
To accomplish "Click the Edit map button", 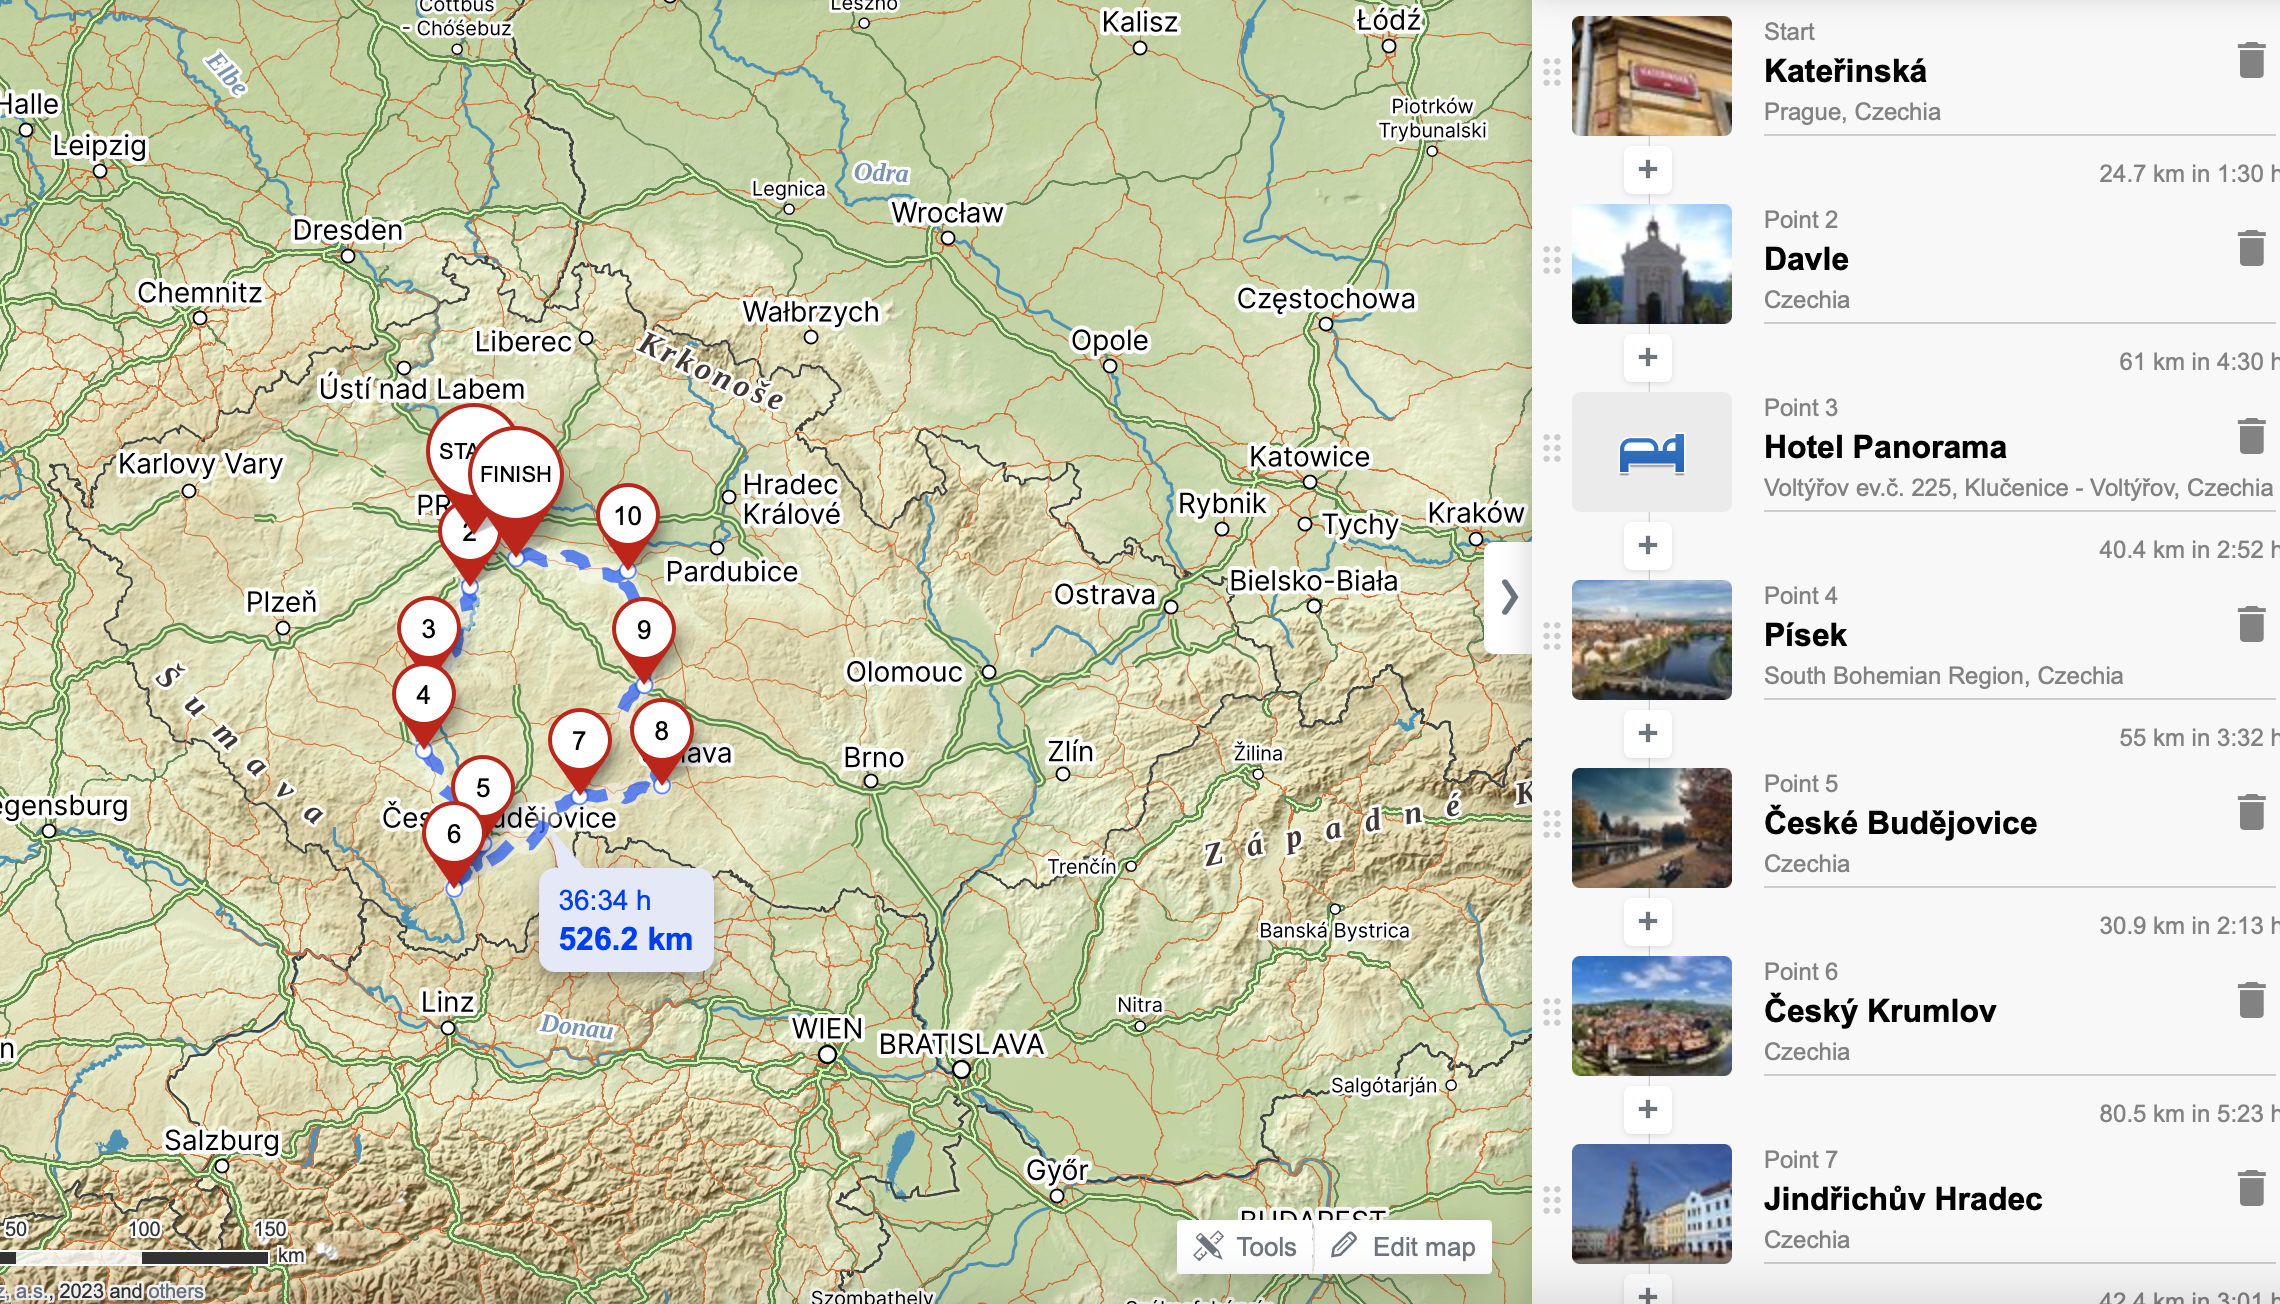I will pyautogui.click(x=1404, y=1247).
